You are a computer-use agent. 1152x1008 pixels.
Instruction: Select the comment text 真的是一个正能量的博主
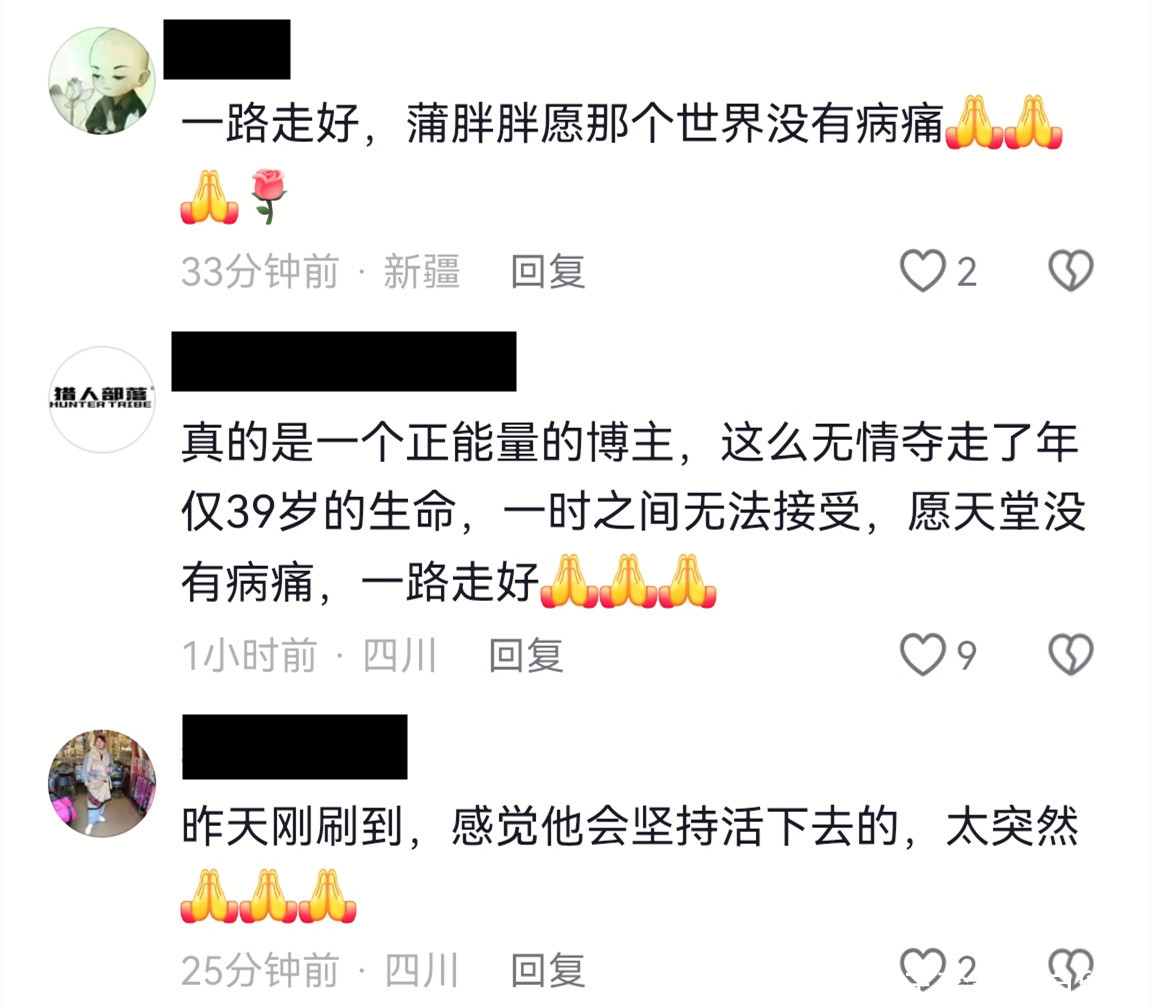(x=428, y=443)
